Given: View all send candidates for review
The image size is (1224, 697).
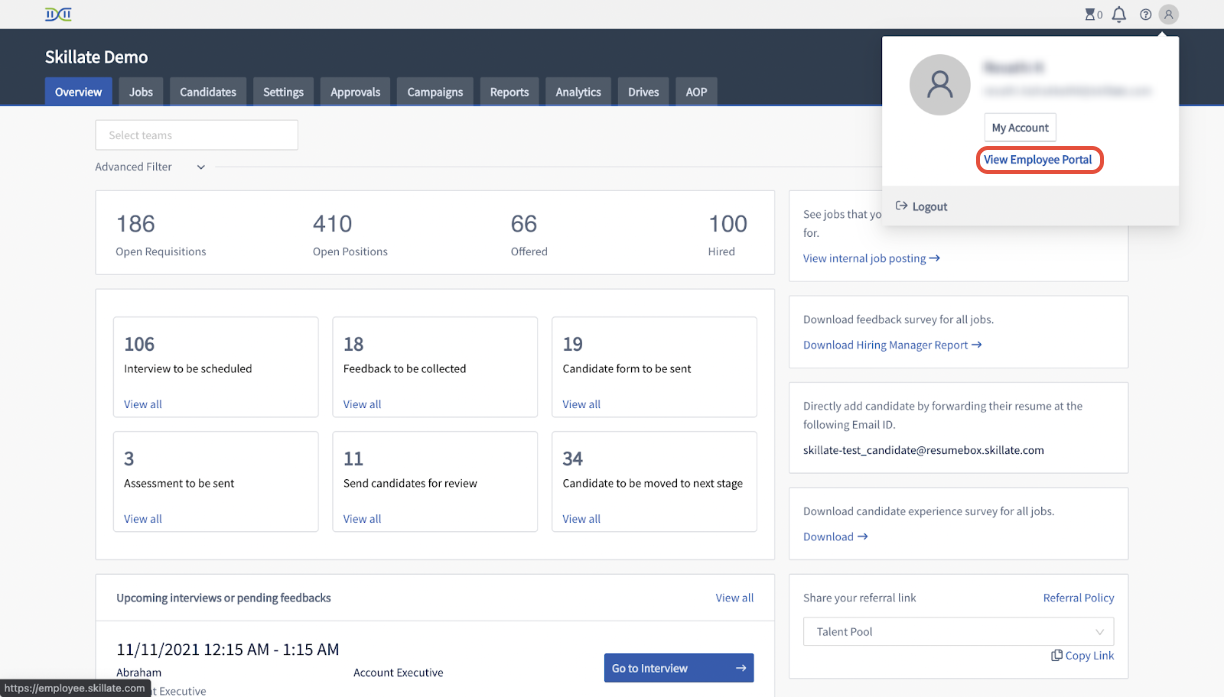Looking at the screenshot, I should [x=362, y=519].
